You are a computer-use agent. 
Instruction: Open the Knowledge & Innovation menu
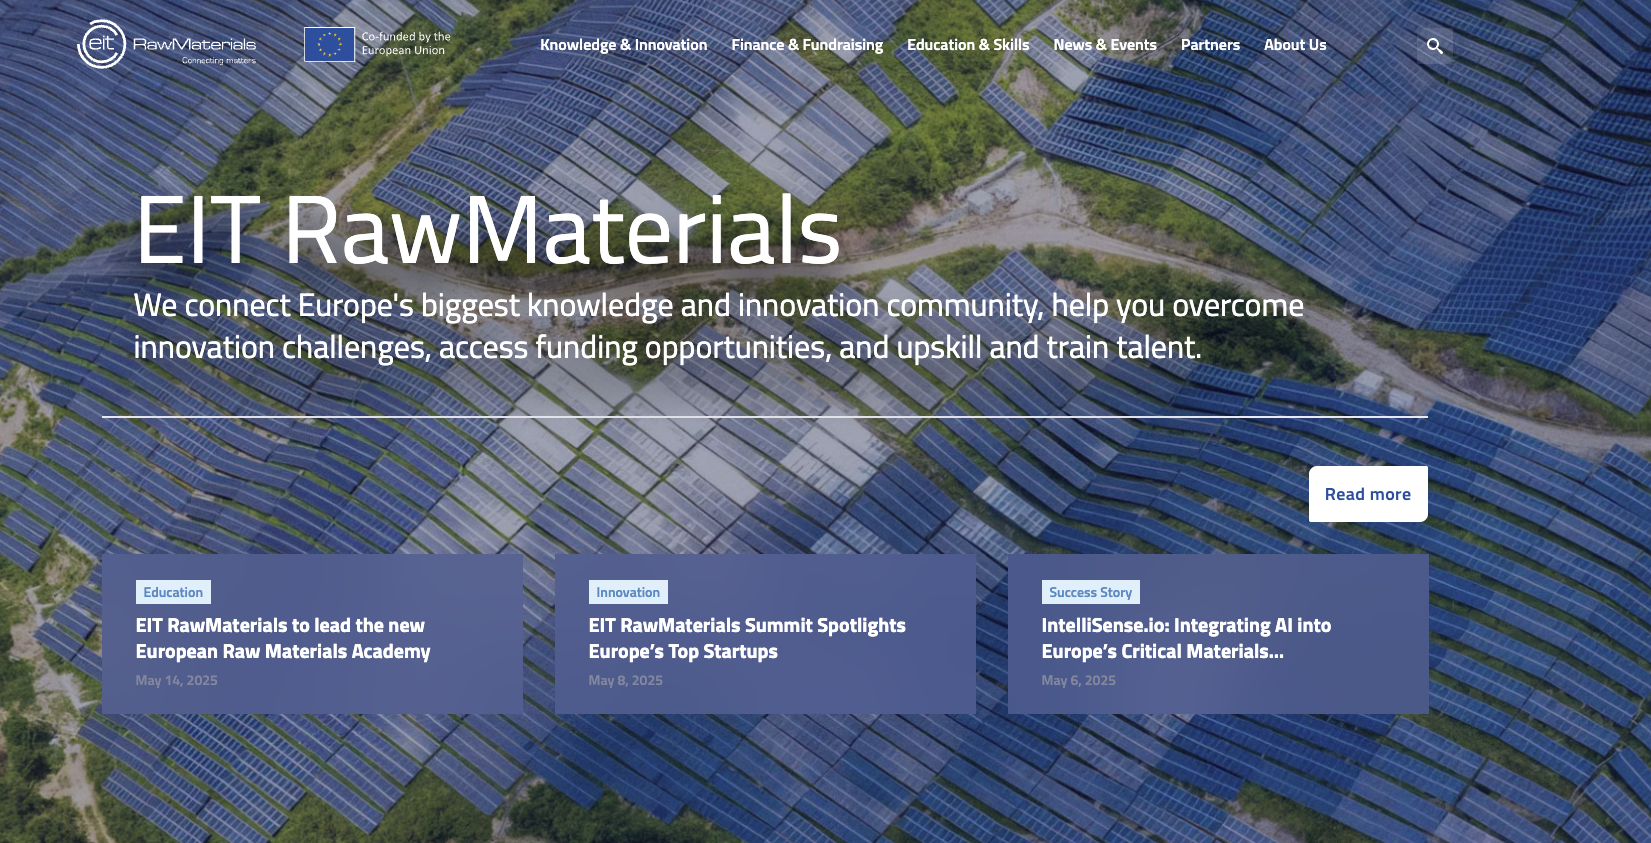[x=623, y=45]
